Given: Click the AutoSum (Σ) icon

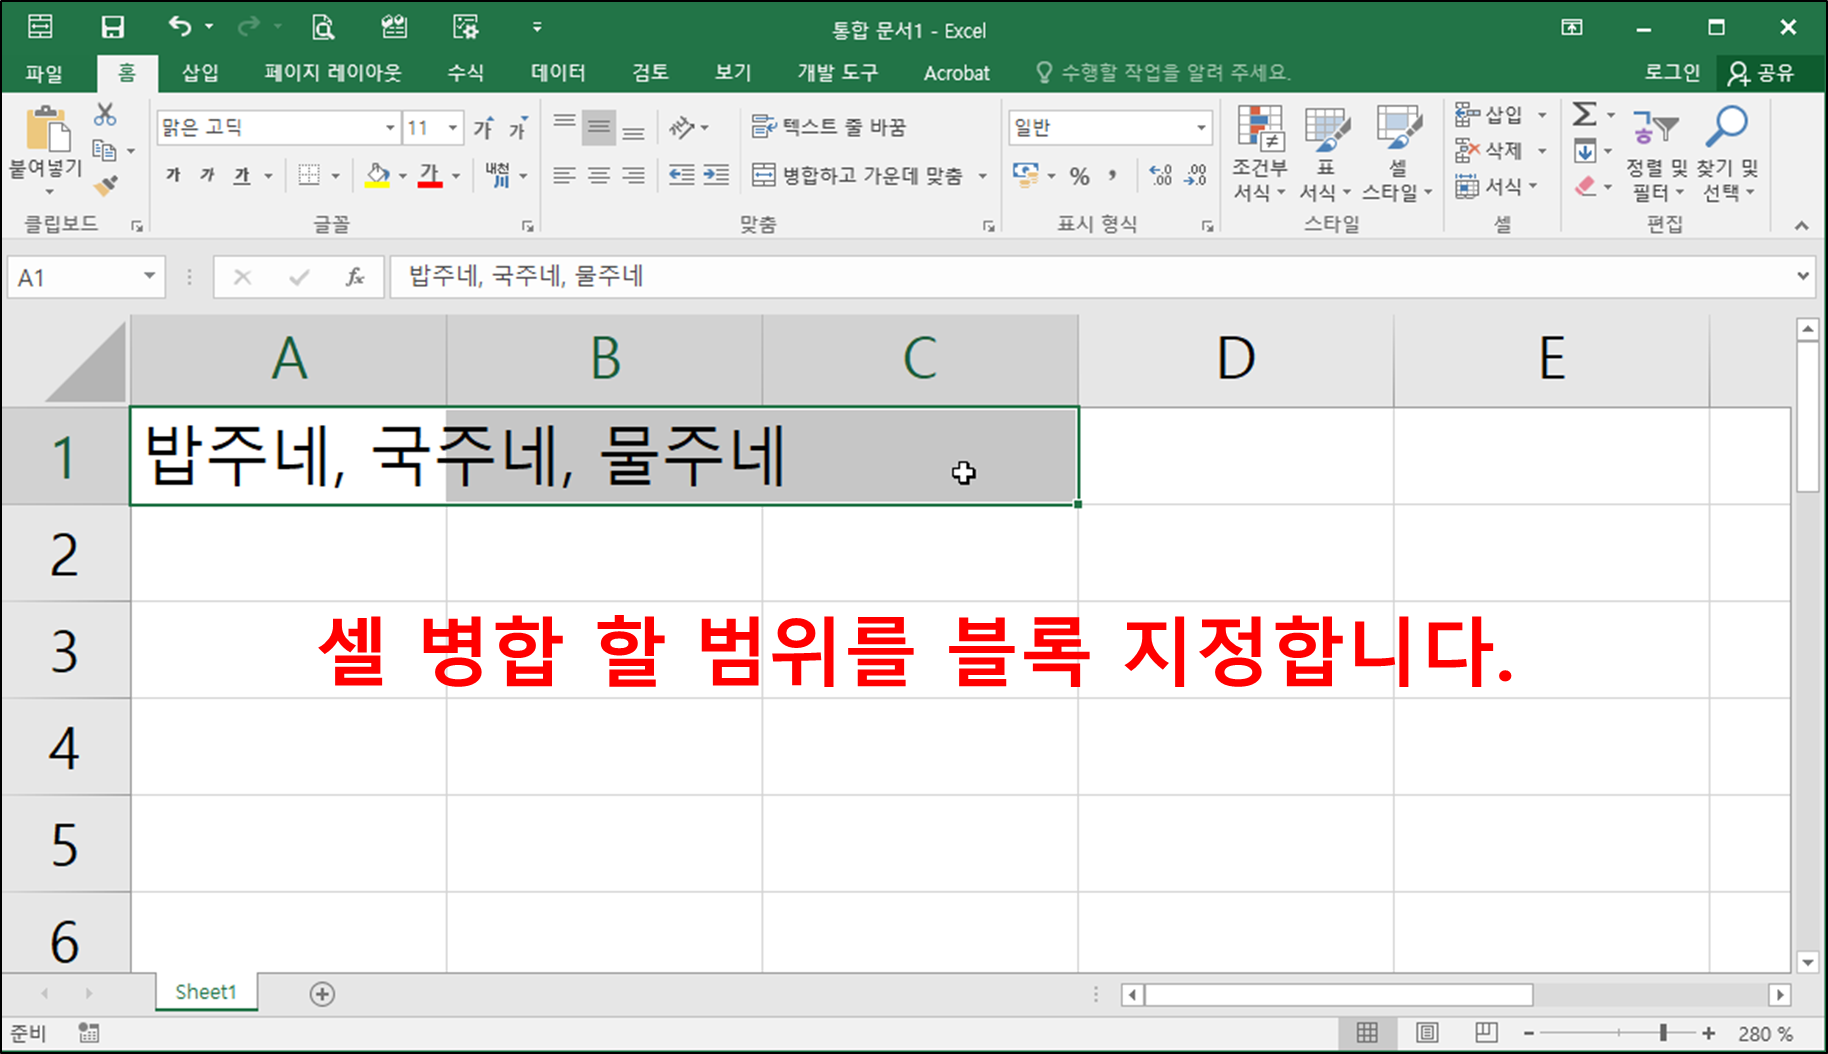Looking at the screenshot, I should coord(1584,114).
